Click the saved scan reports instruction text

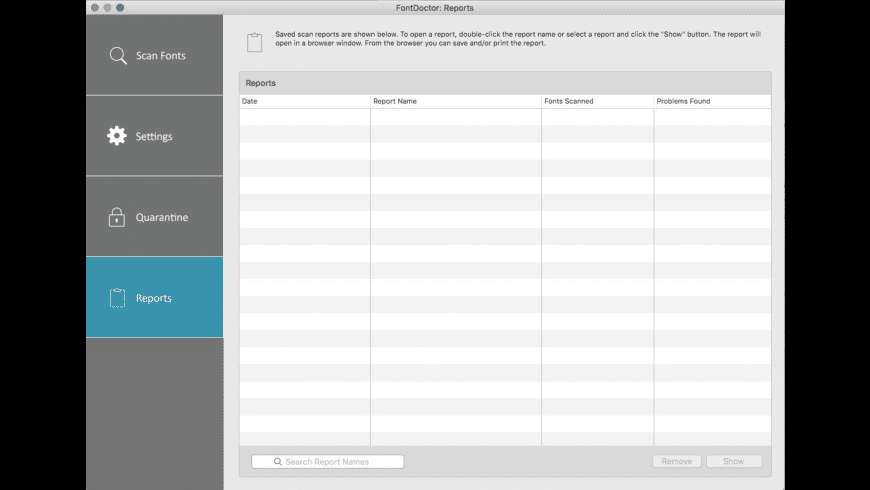pos(518,38)
